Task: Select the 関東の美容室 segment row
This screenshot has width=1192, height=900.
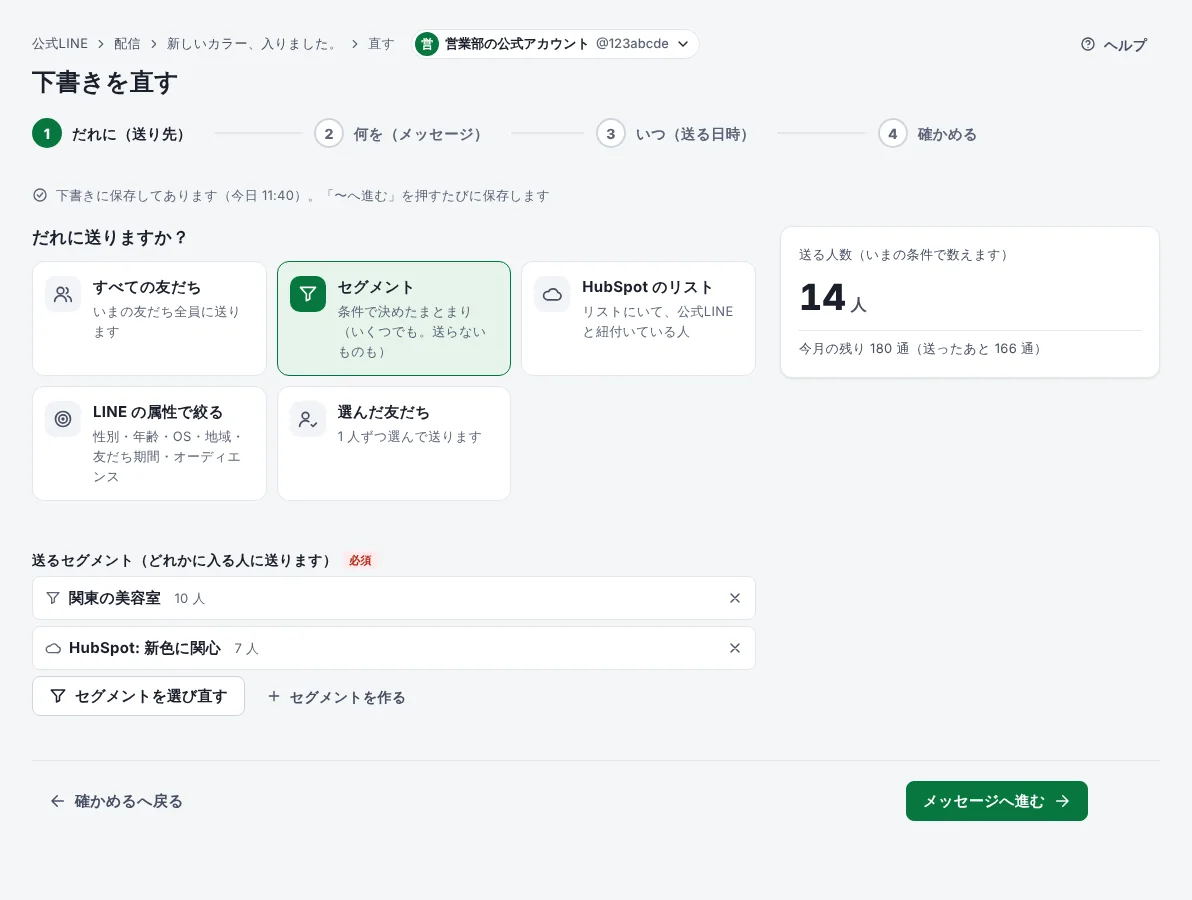Action: [394, 598]
